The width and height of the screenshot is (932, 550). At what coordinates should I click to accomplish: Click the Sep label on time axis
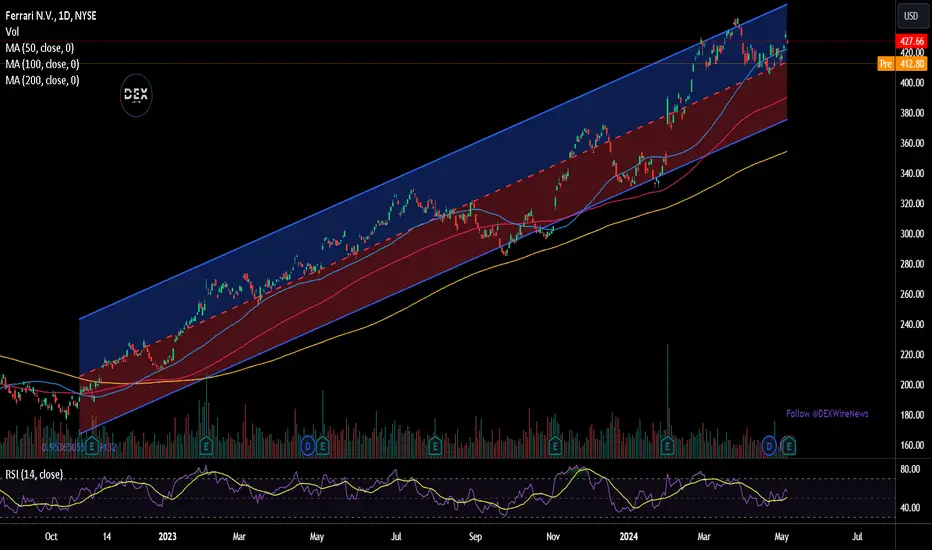point(475,536)
